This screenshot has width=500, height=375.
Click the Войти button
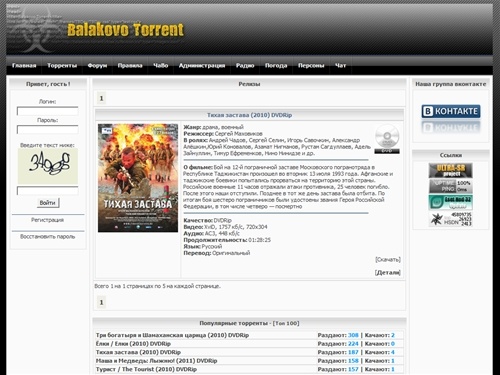pyautogui.click(x=48, y=203)
